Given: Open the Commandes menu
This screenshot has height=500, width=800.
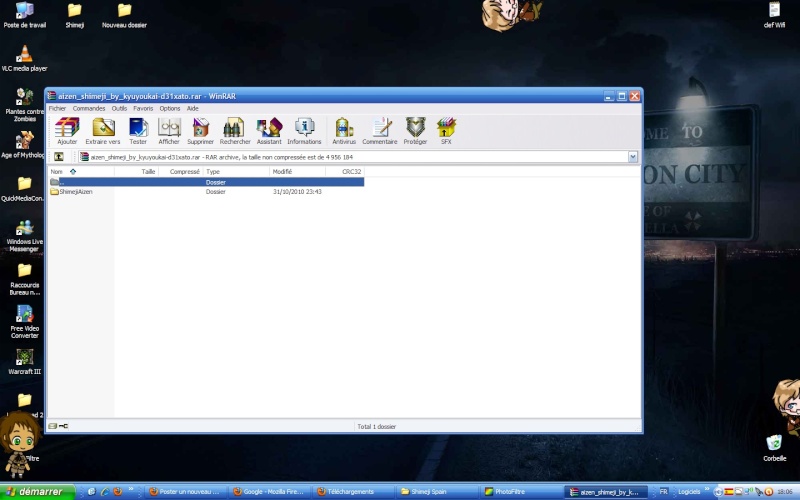Looking at the screenshot, I should tap(89, 108).
